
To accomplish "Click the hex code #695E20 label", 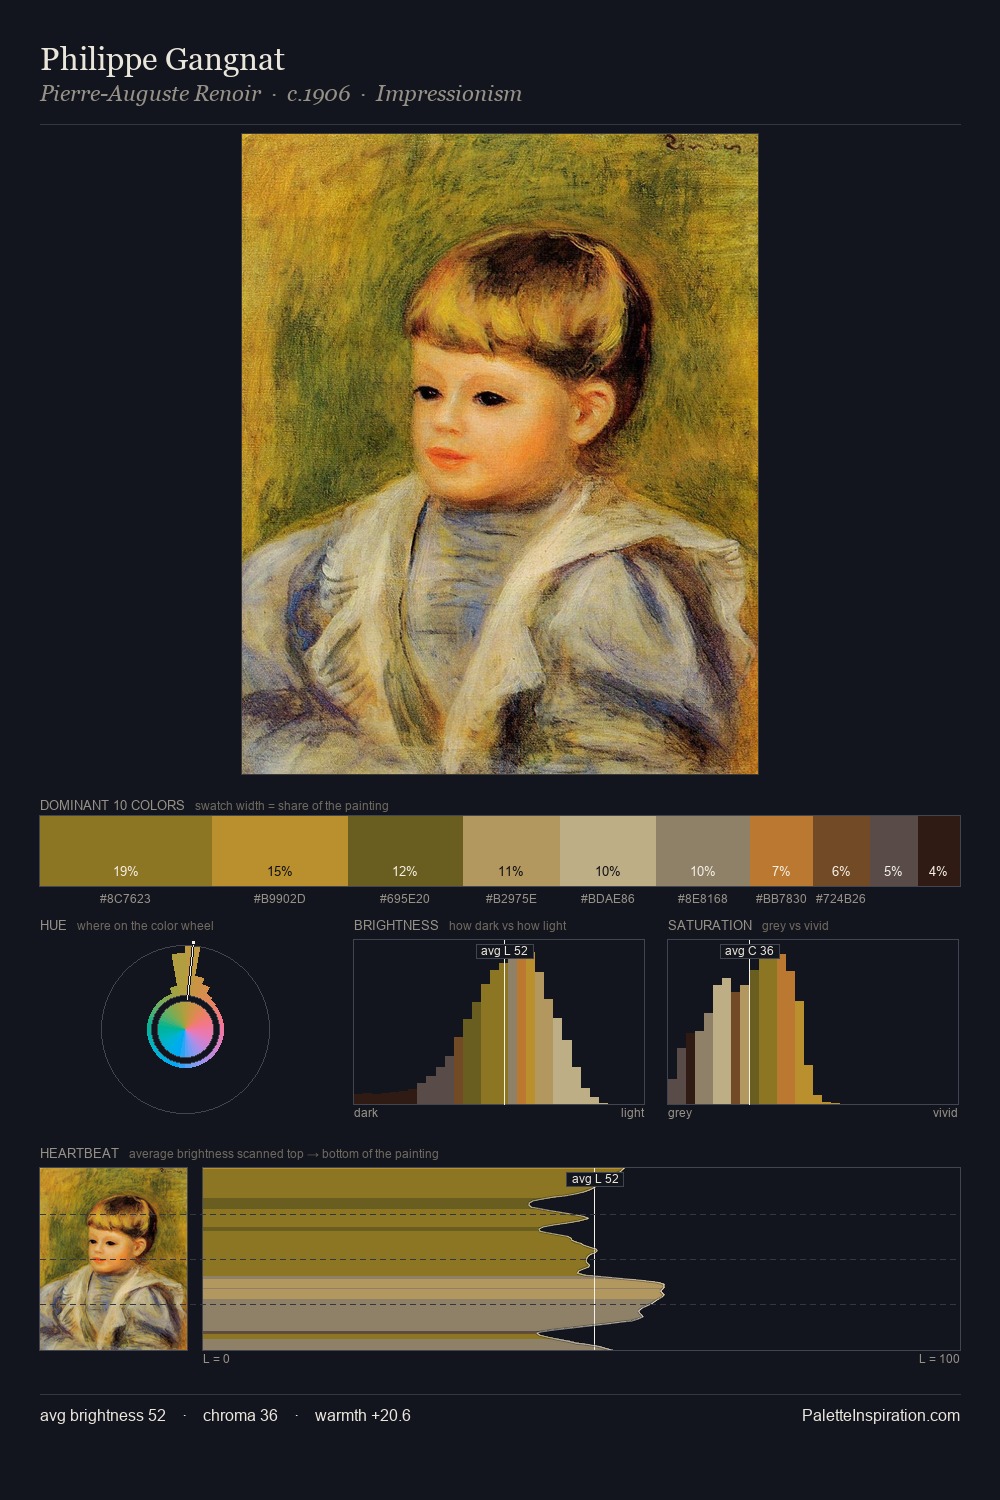I will tap(405, 898).
